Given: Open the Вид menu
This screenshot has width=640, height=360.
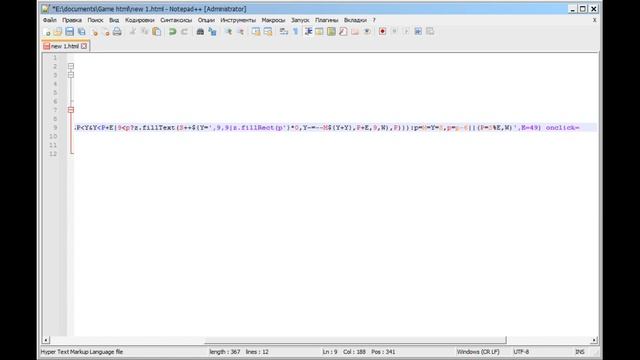Looking at the screenshot, I should point(114,20).
